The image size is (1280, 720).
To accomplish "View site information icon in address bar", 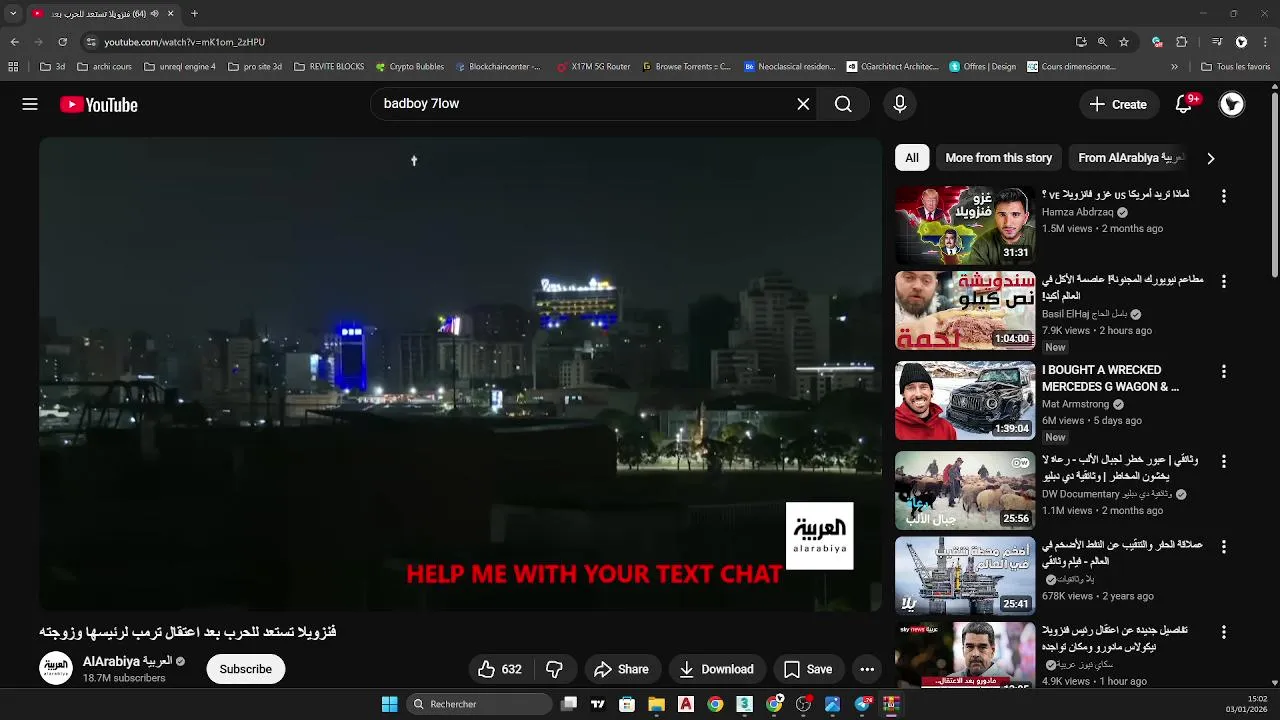I will (x=91, y=42).
